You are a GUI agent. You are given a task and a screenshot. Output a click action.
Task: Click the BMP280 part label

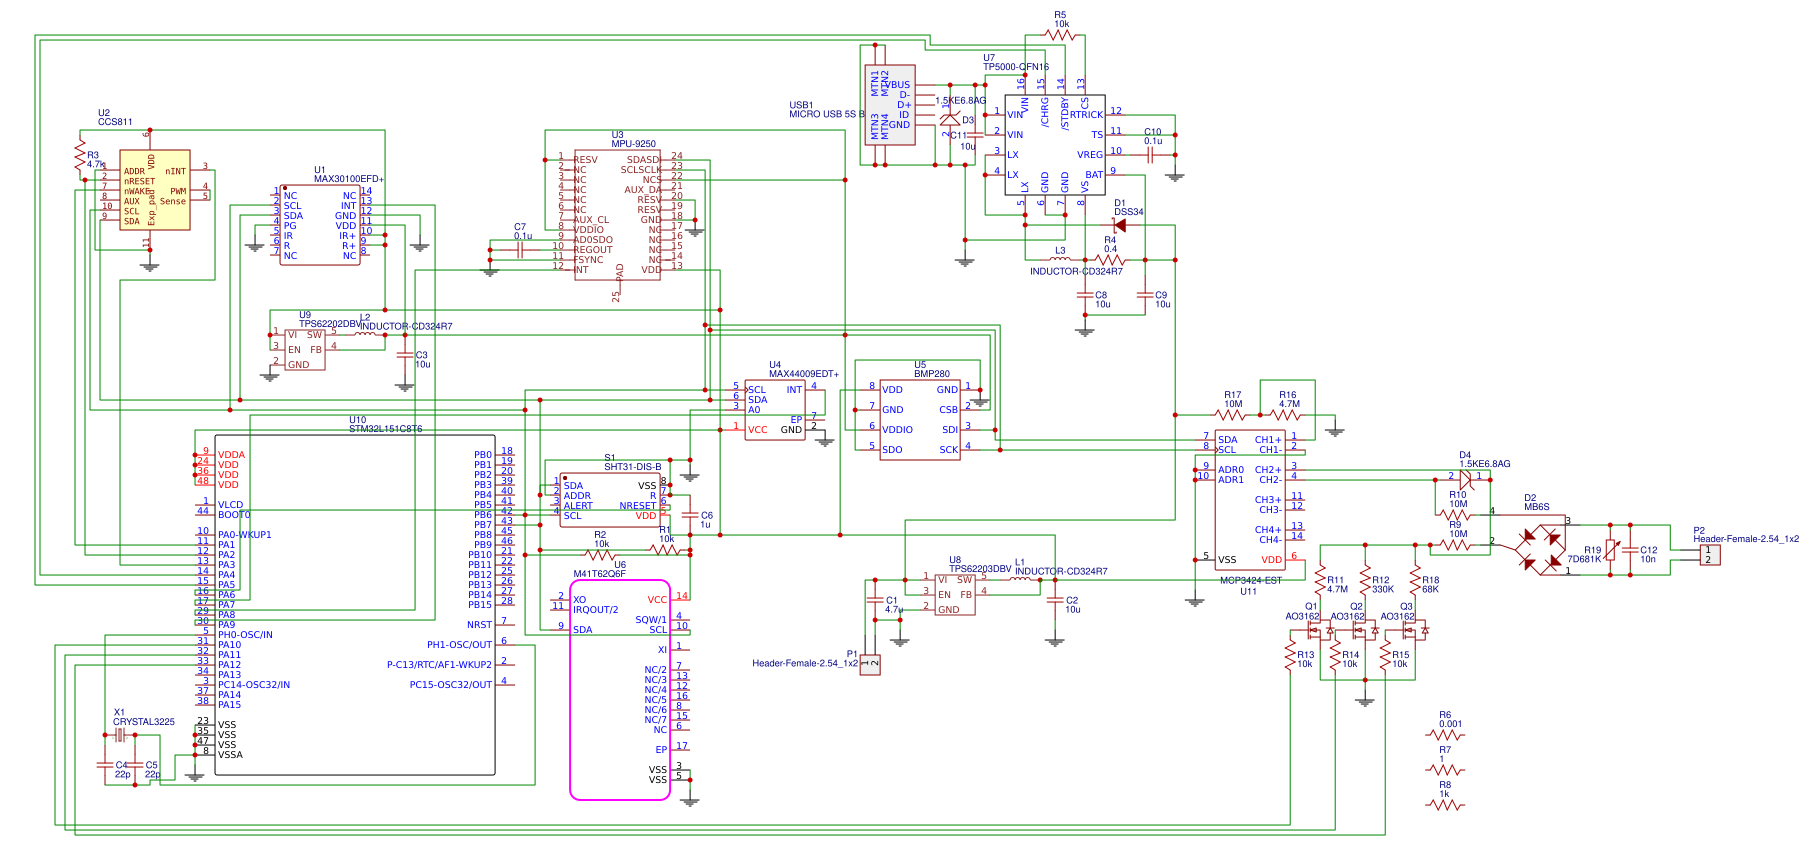(x=932, y=374)
